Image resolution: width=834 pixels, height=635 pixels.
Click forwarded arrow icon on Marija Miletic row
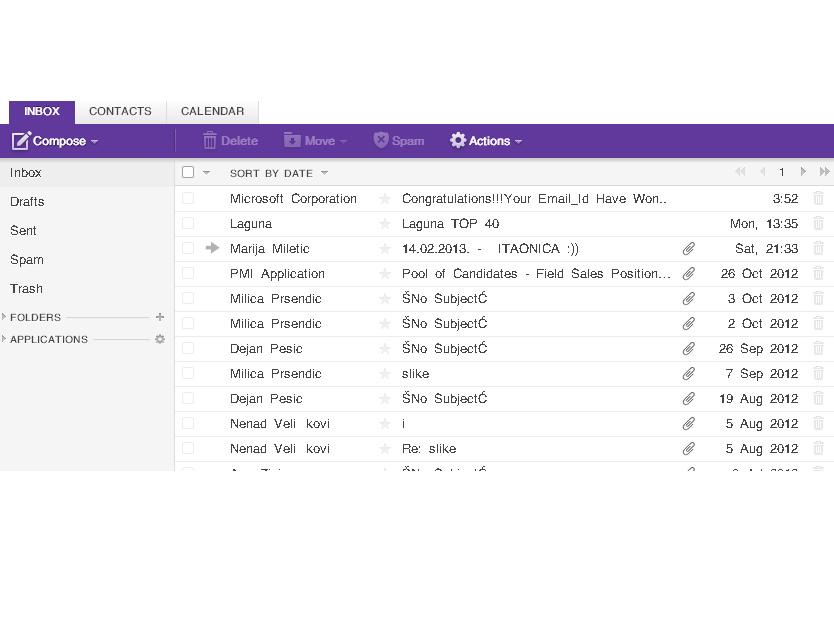(x=212, y=247)
